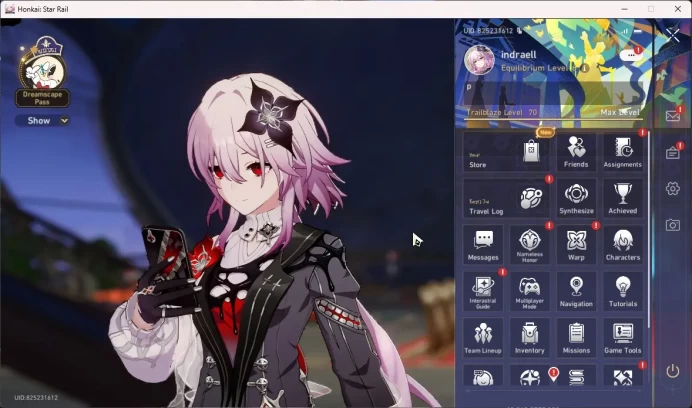Click the signature box with letter p

[x=553, y=93]
